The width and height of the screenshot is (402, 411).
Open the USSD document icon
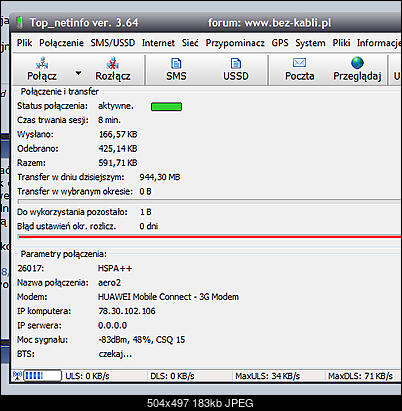point(236,63)
